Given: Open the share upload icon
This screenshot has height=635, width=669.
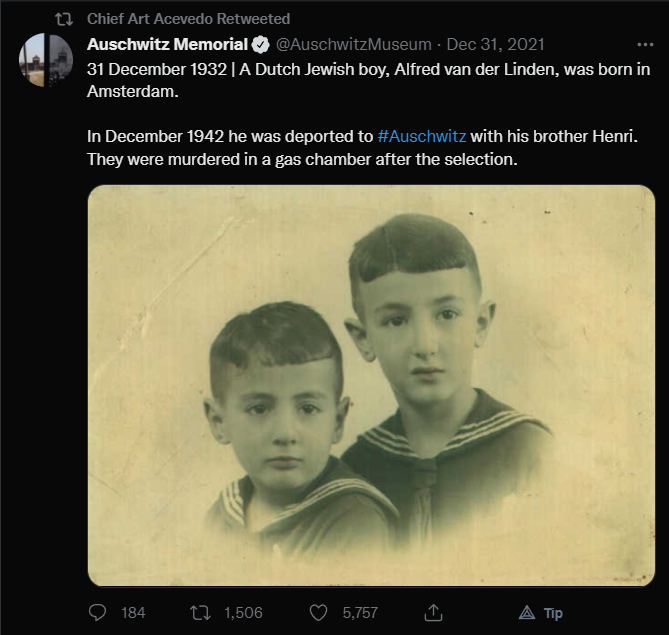Looking at the screenshot, I should point(433,612).
